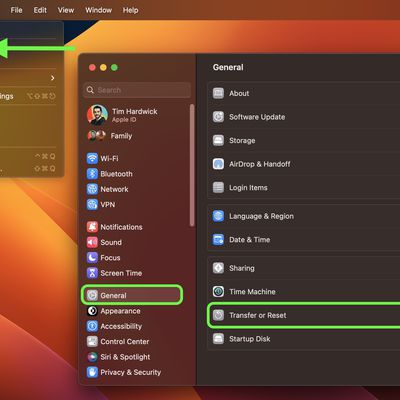Click the Transfer or Reset label

coord(258,315)
